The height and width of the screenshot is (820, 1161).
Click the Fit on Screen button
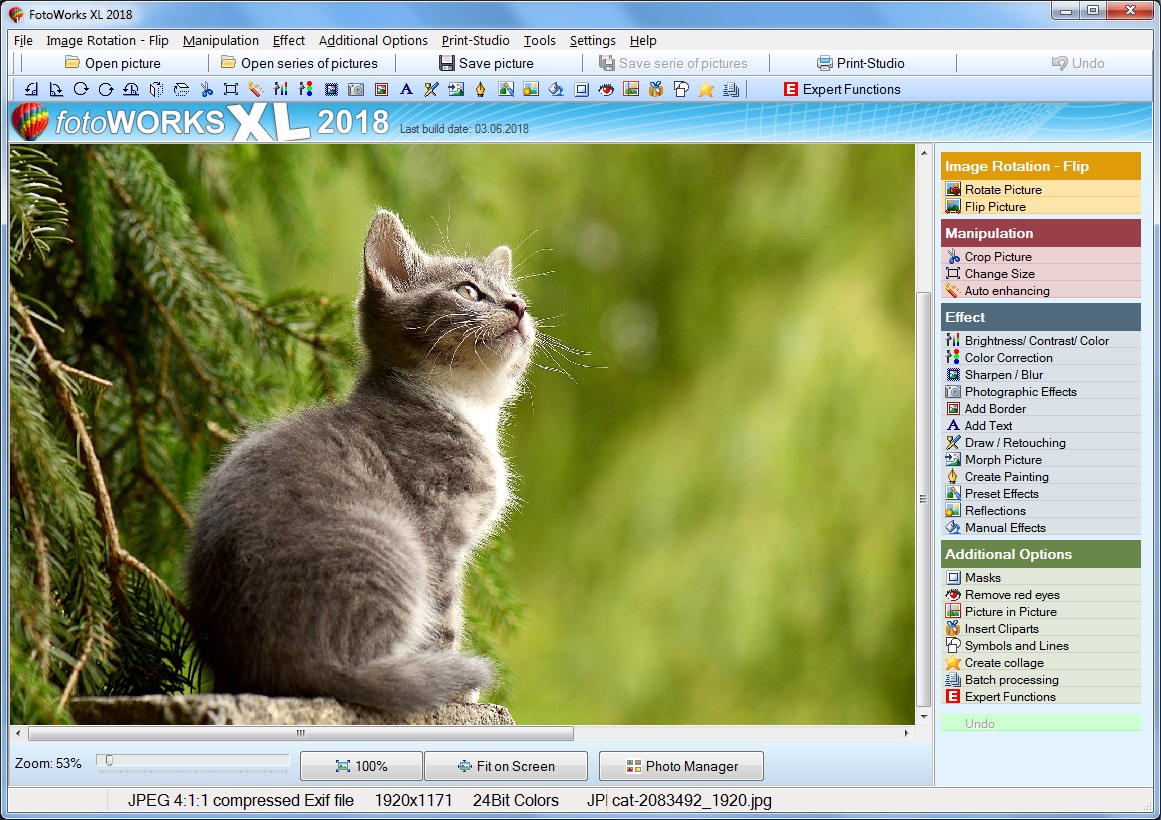point(505,767)
